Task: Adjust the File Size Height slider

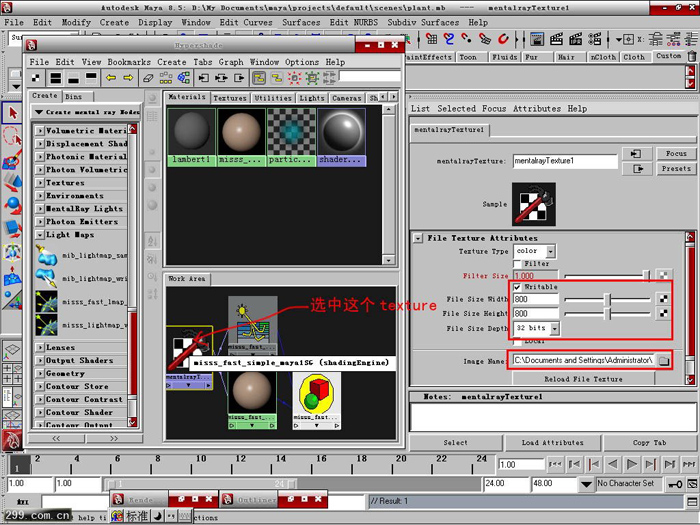Action: click(607, 314)
